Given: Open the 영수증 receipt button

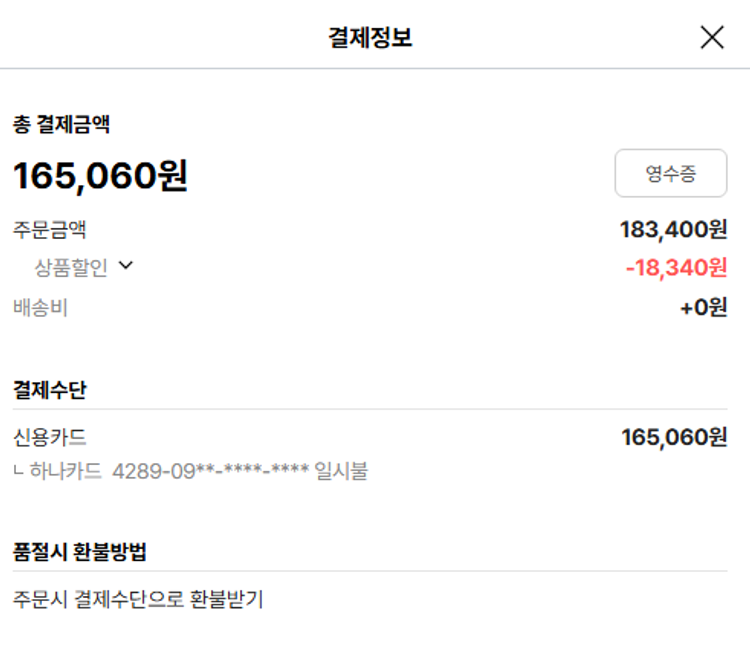Looking at the screenshot, I should click(670, 174).
